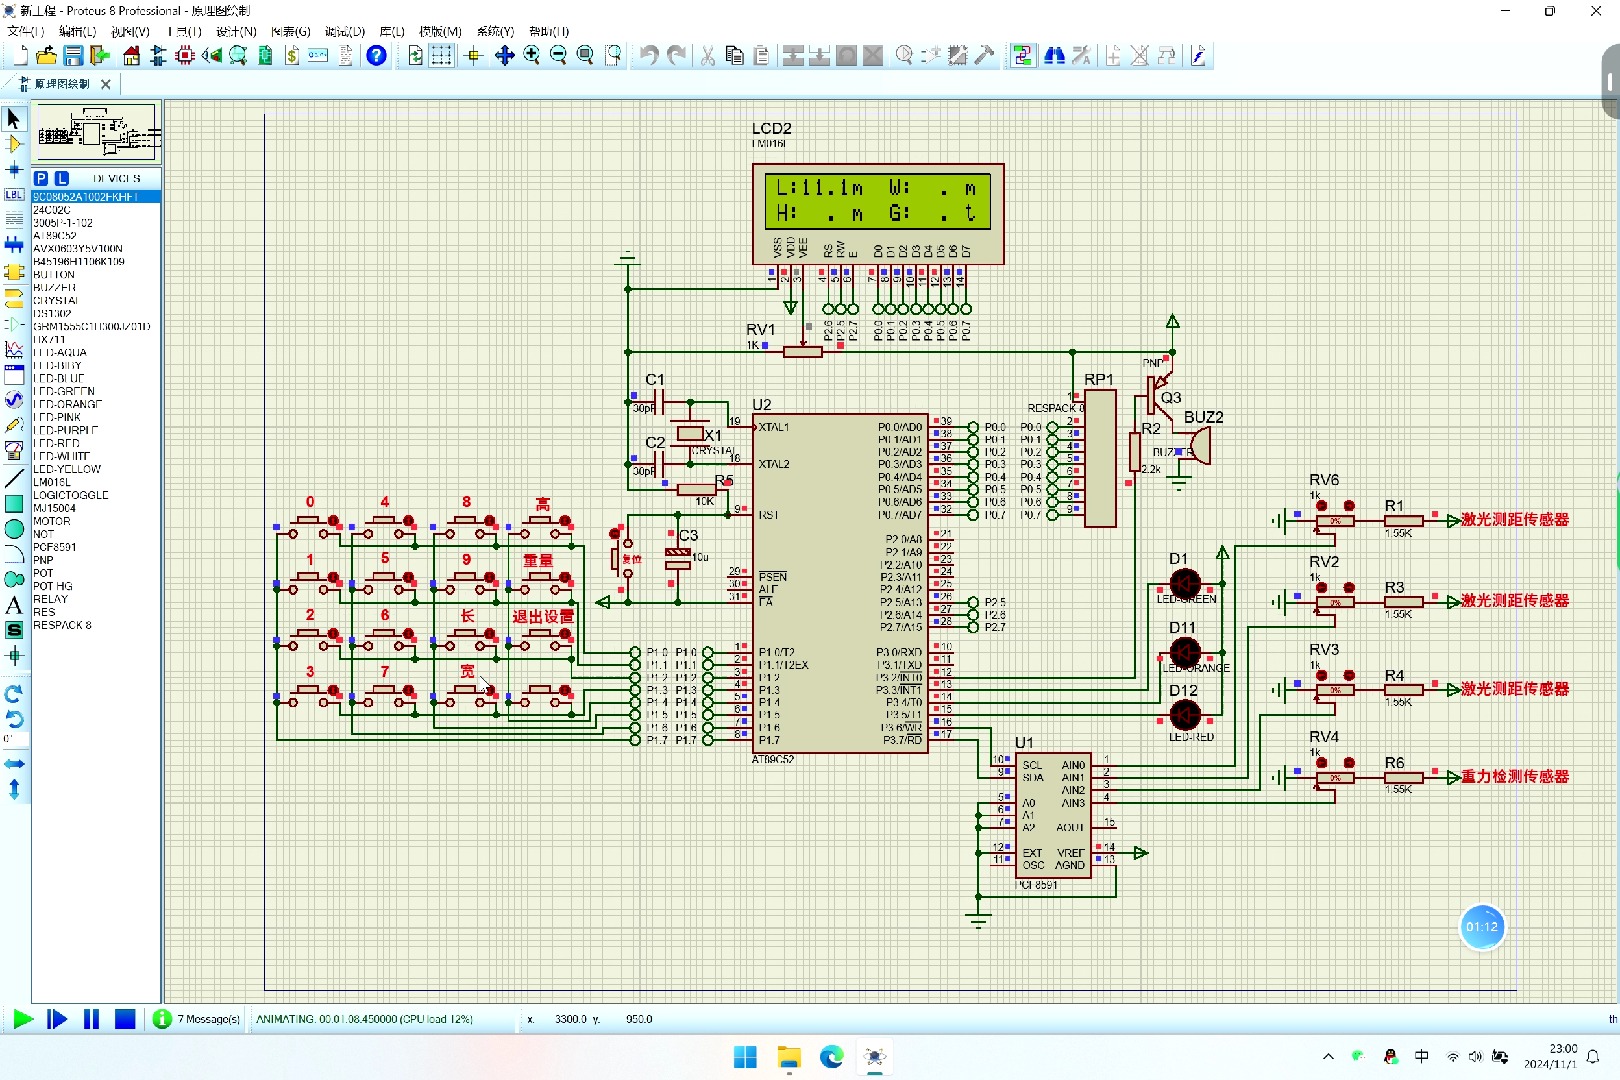Viewport: 1620px width, 1080px height.
Task: Click the Search binoculars icon
Action: [1054, 56]
